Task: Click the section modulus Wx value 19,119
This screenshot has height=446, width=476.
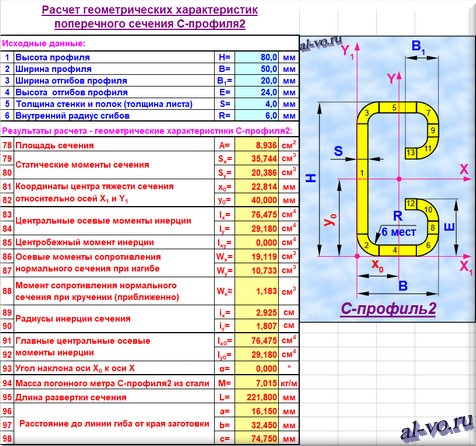Action: pos(256,256)
